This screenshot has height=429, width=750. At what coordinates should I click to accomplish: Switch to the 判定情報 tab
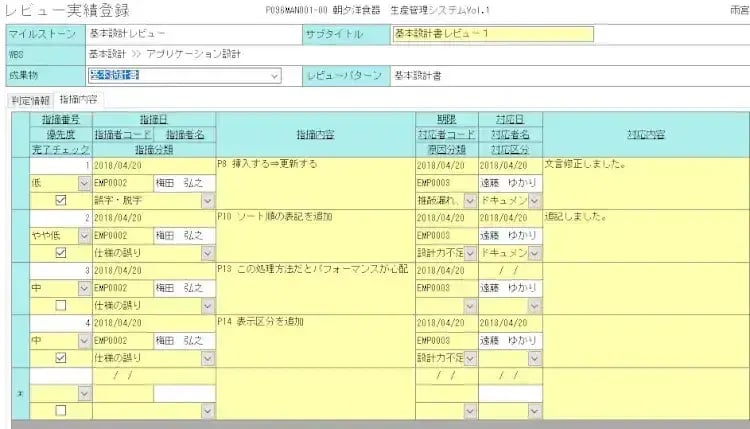[29, 100]
